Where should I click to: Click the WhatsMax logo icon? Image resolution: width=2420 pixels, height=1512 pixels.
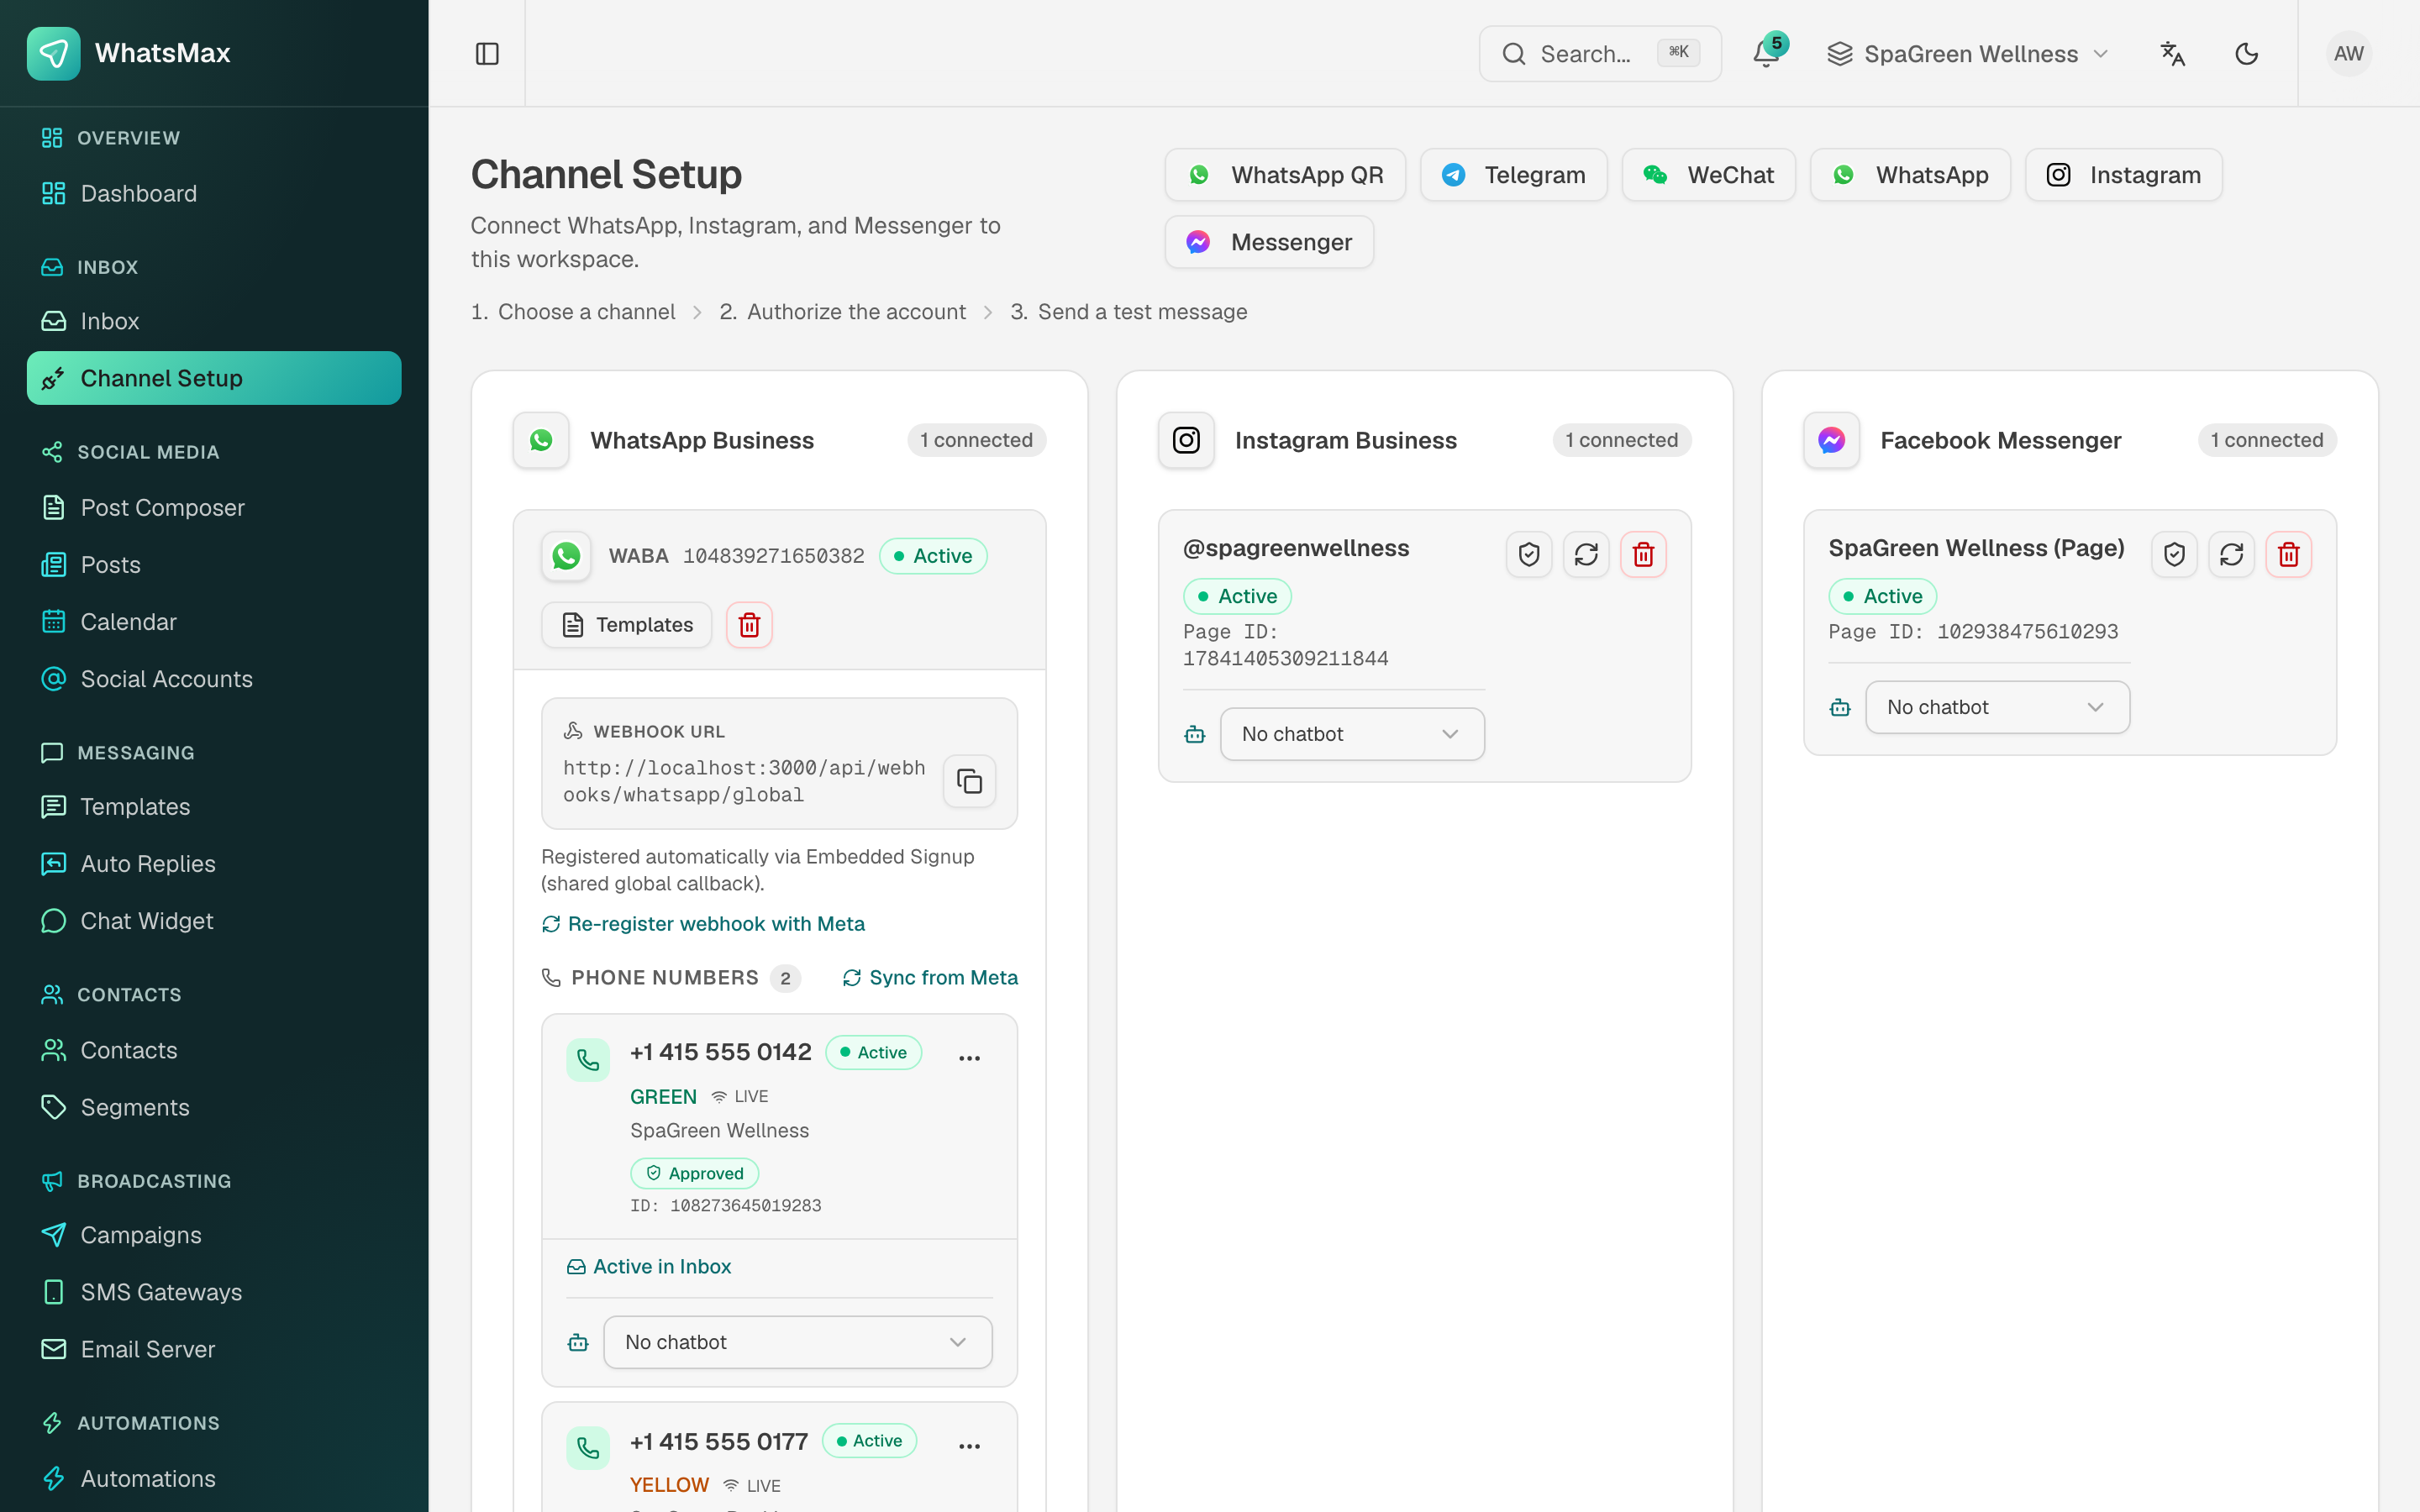54,54
